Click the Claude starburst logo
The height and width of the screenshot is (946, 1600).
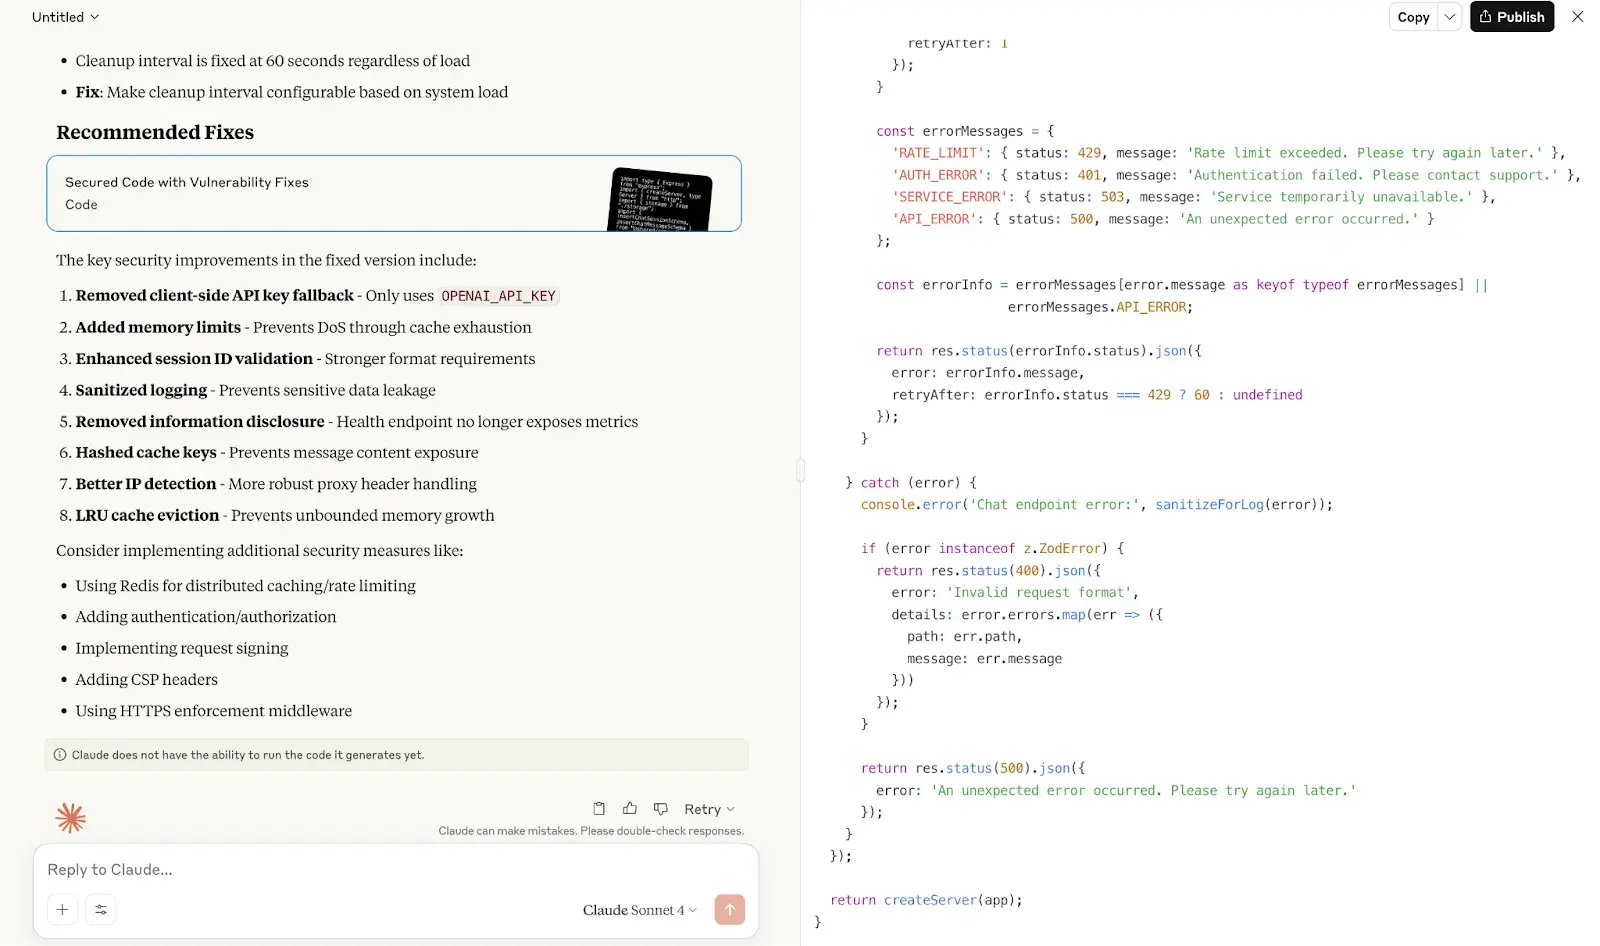(70, 818)
